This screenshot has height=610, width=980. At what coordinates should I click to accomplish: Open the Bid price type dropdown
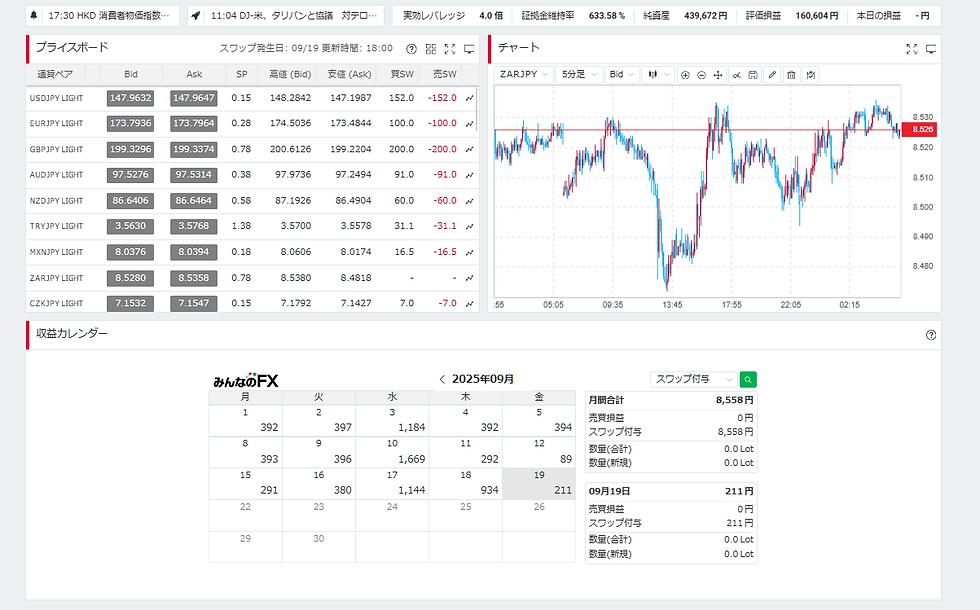coord(622,74)
